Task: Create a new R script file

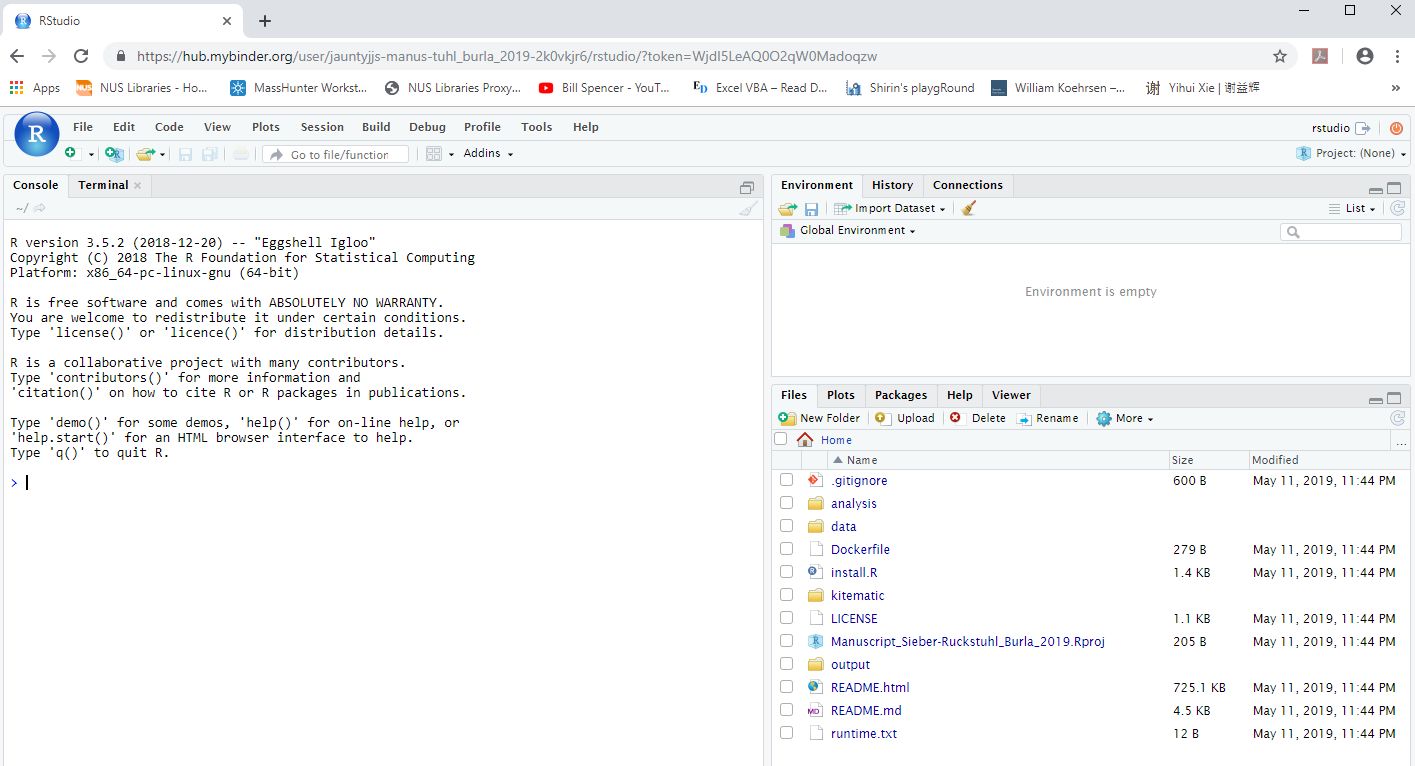Action: (x=69, y=153)
